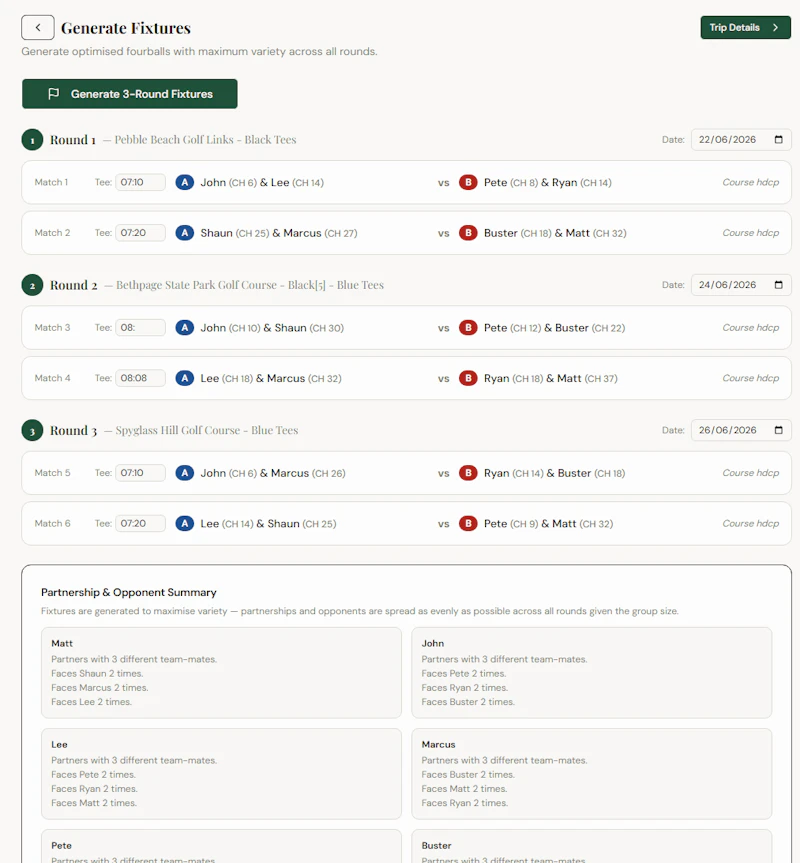Image resolution: width=800 pixels, height=863 pixels.
Task: Click Team B badge in Match 6
Action: [x=468, y=523]
